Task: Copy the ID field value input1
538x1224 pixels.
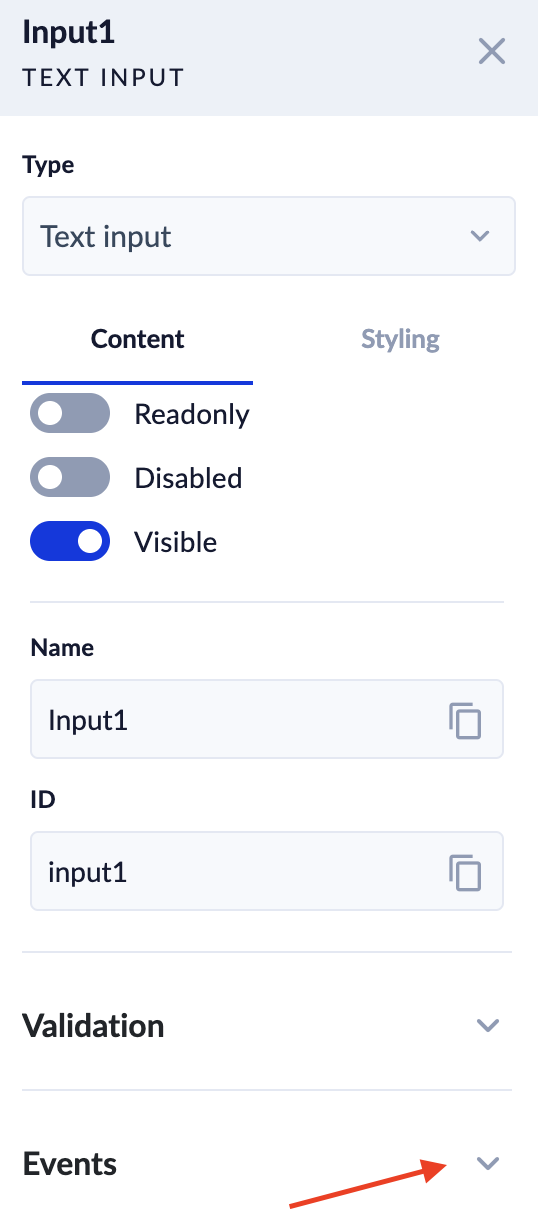Action: [x=465, y=872]
